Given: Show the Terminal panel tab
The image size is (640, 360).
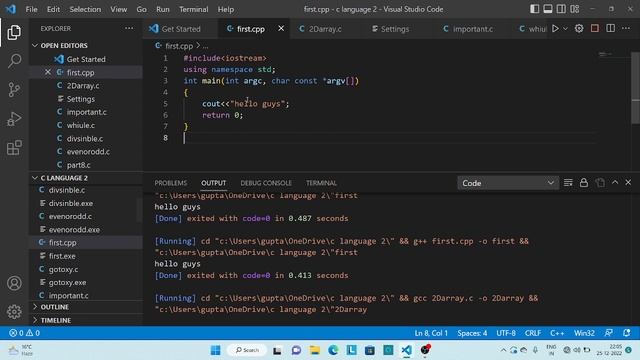Looking at the screenshot, I should (x=321, y=183).
